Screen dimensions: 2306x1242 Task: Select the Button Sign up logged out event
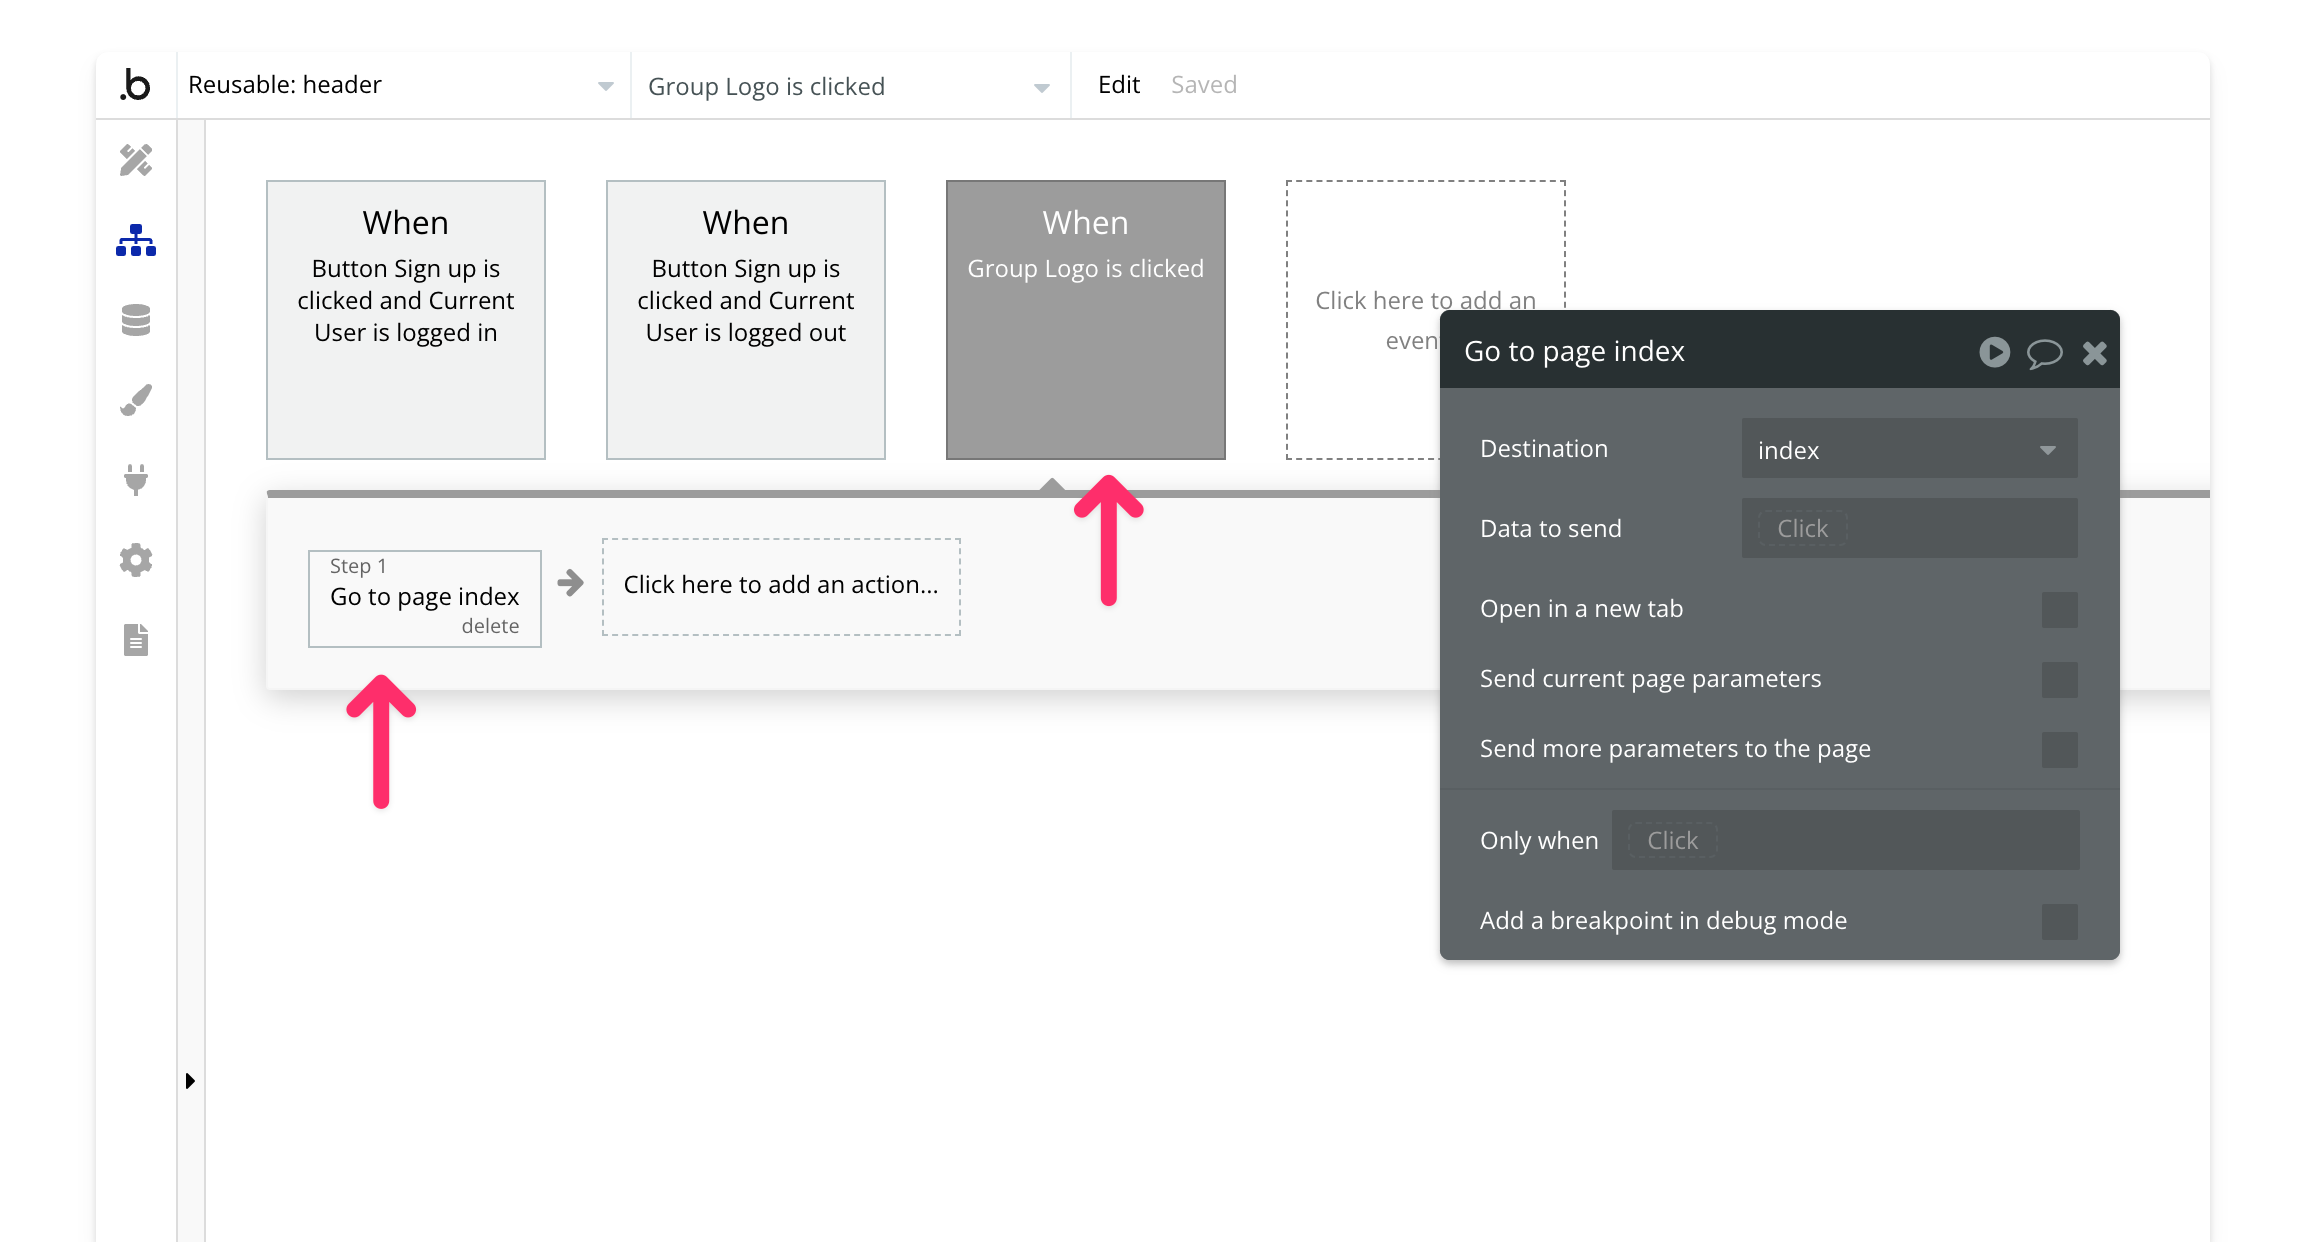click(745, 320)
